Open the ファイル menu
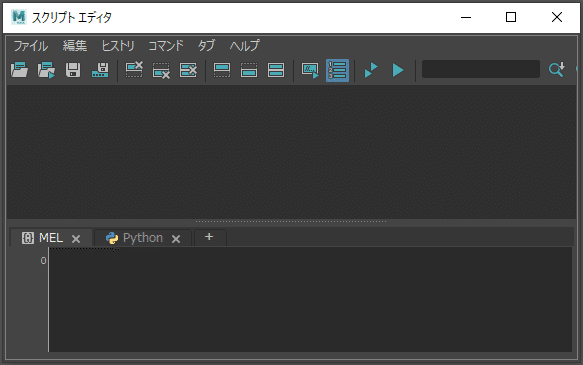Image resolution: width=583 pixels, height=365 pixels. 31,46
